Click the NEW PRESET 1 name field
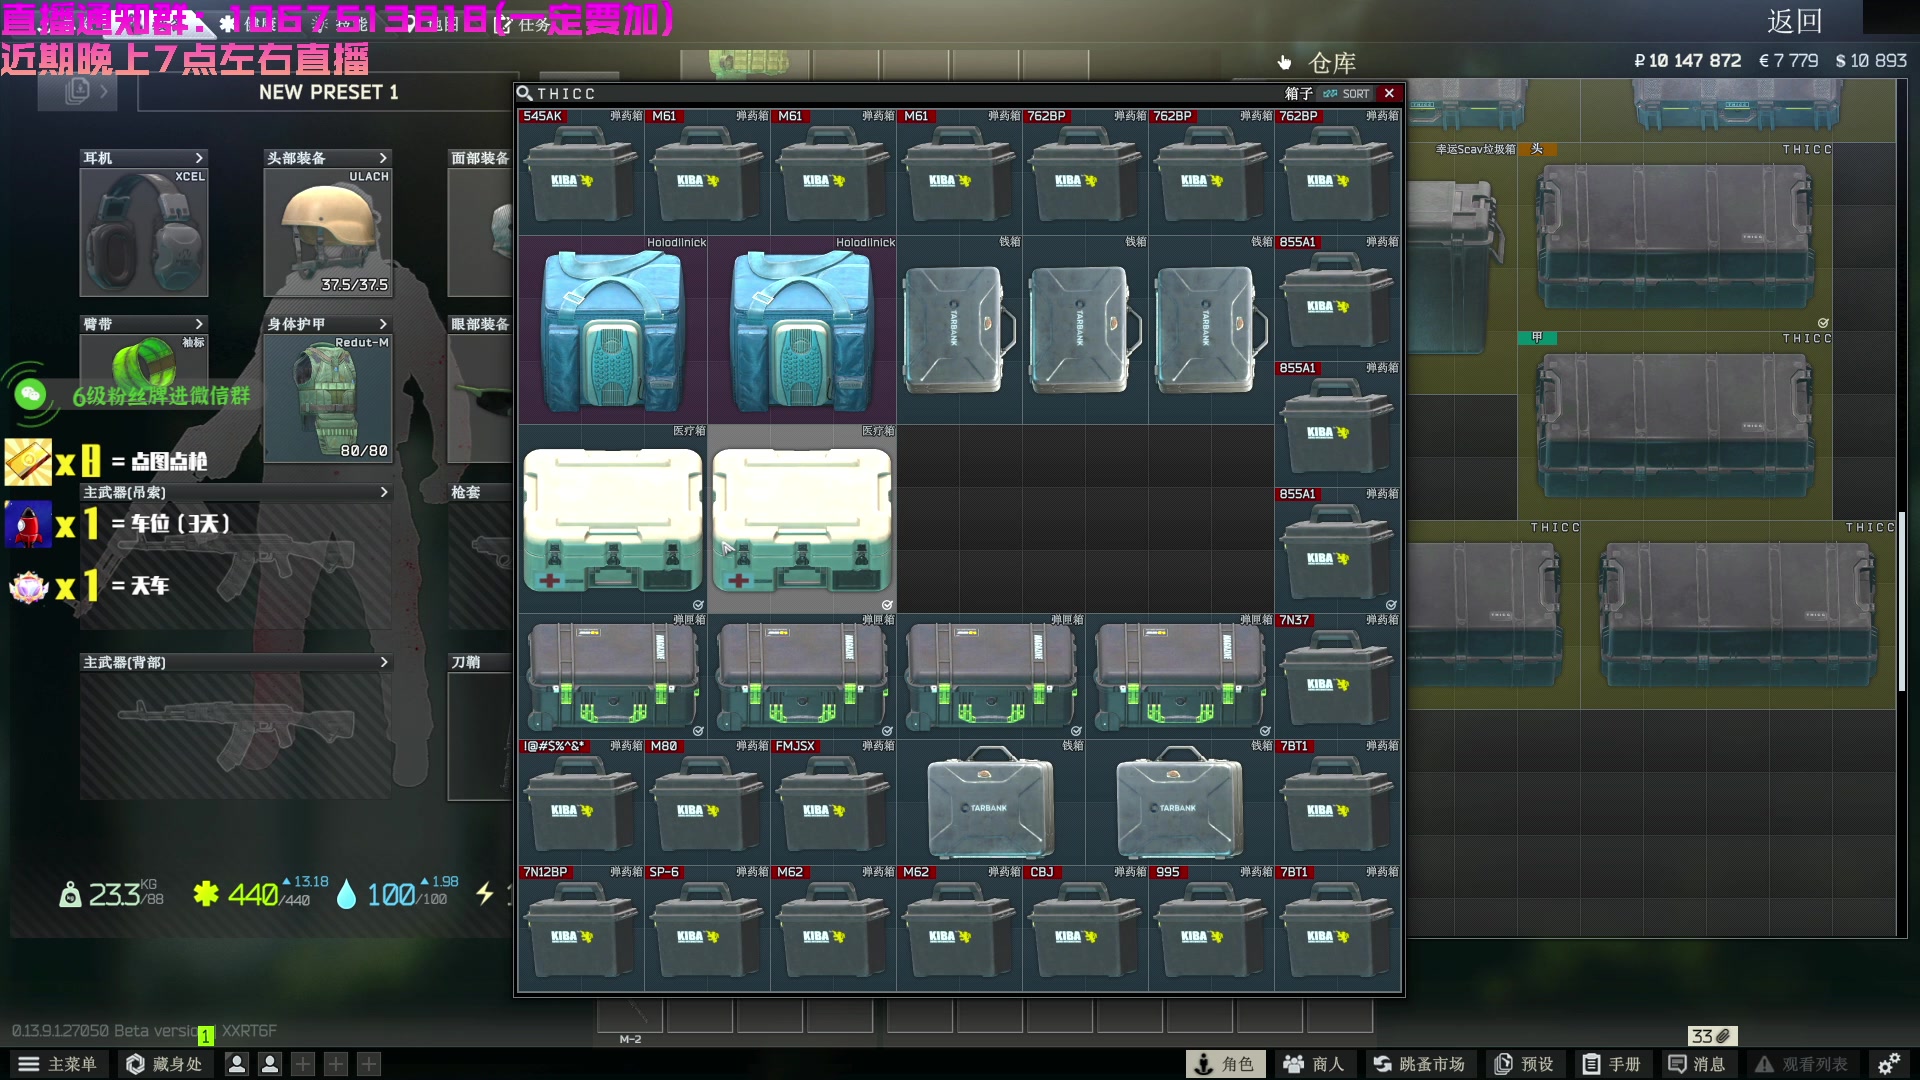 [328, 92]
